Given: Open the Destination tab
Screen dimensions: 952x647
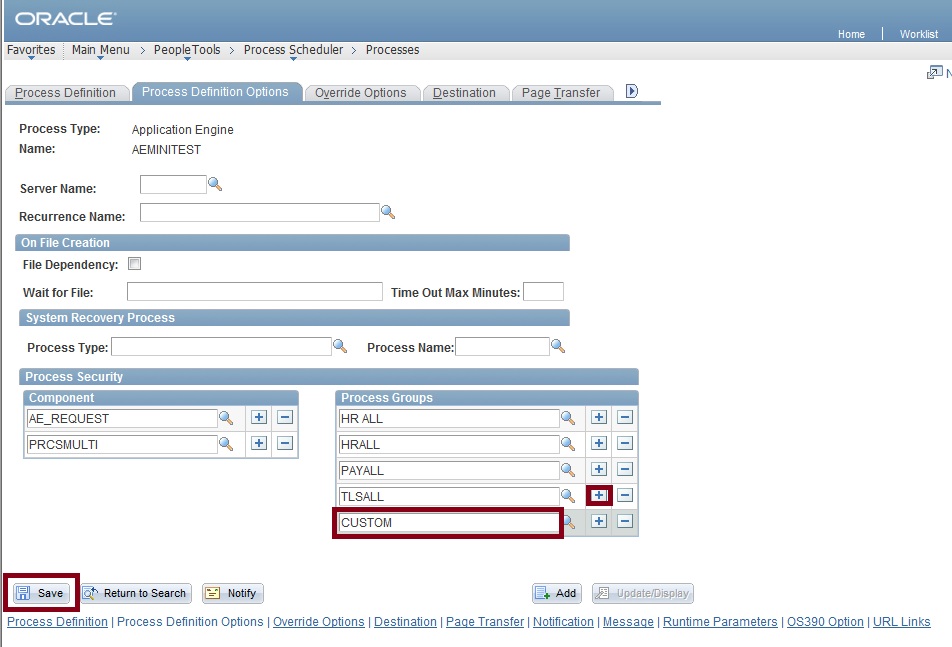Looking at the screenshot, I should point(464,93).
